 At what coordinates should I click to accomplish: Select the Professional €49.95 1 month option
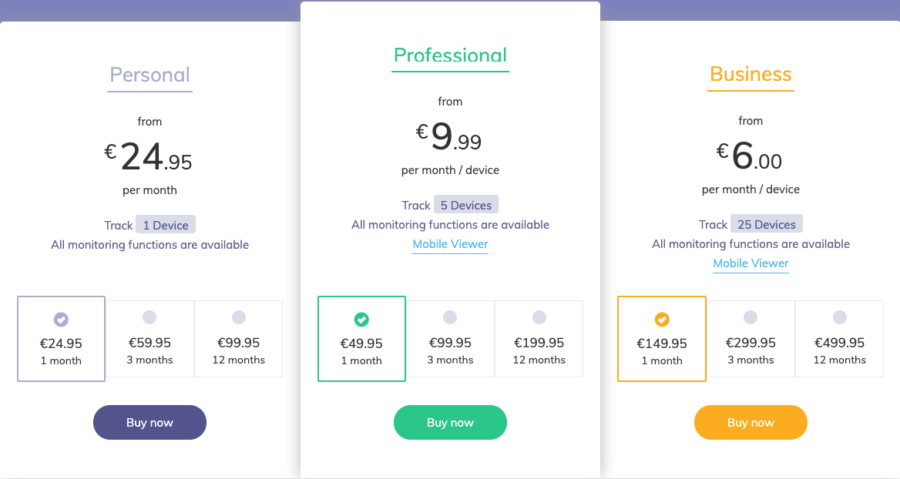[x=362, y=338]
